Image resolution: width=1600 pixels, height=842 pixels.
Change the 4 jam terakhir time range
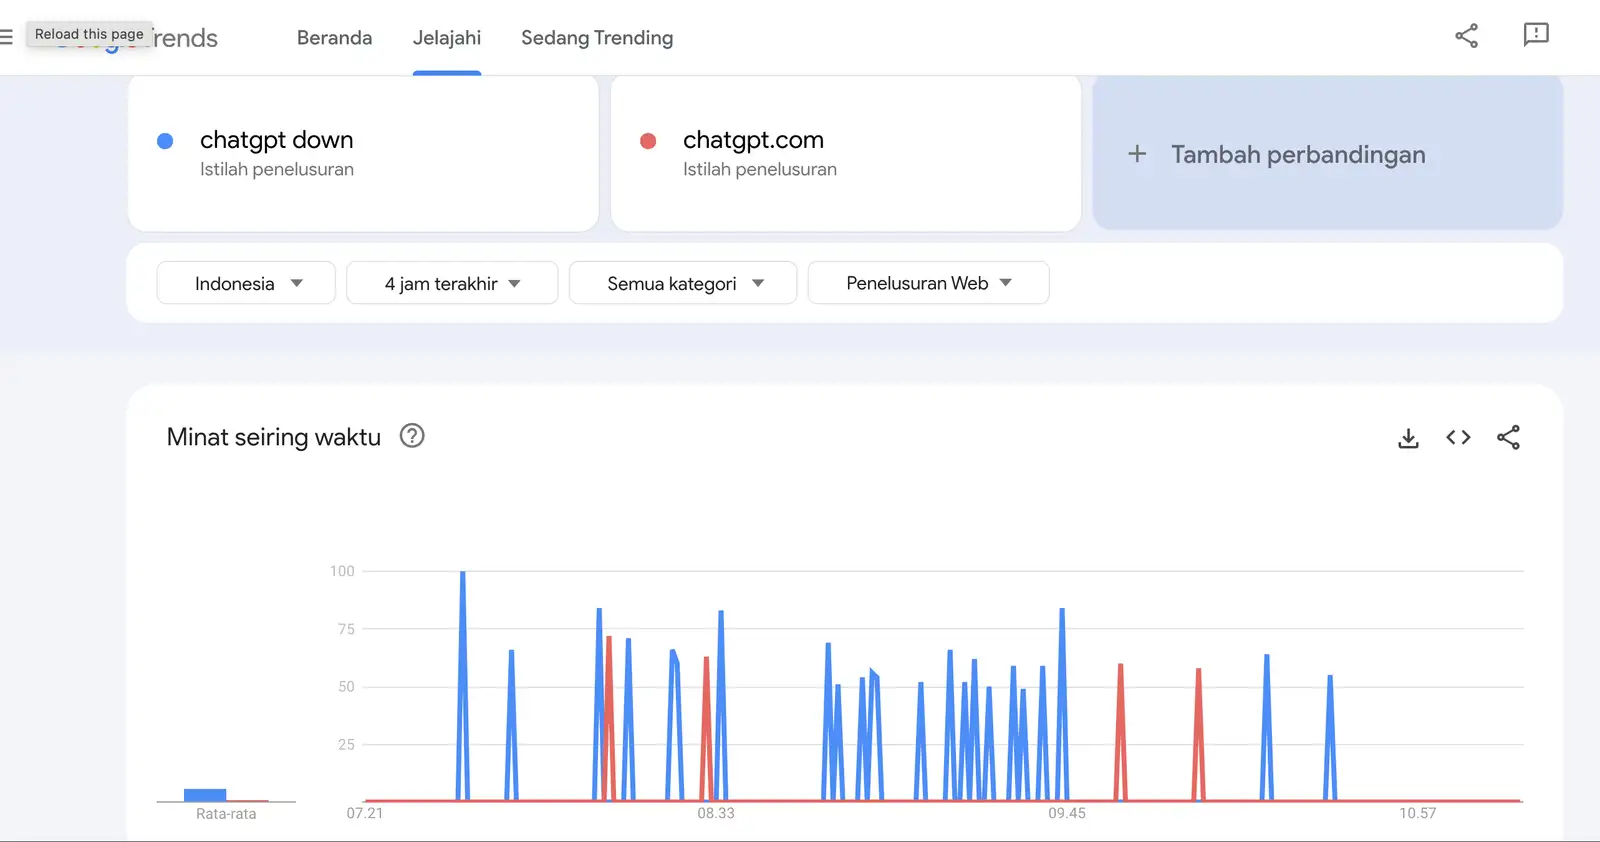pyautogui.click(x=452, y=283)
